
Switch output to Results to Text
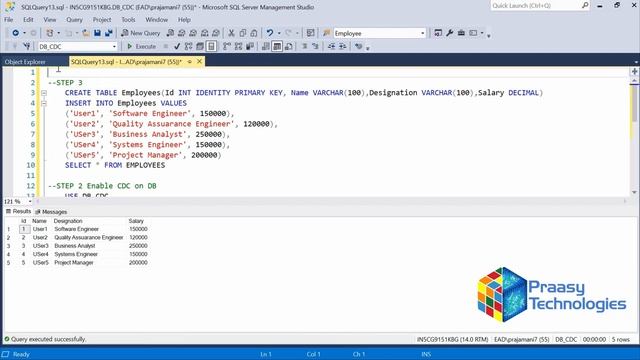[266, 47]
